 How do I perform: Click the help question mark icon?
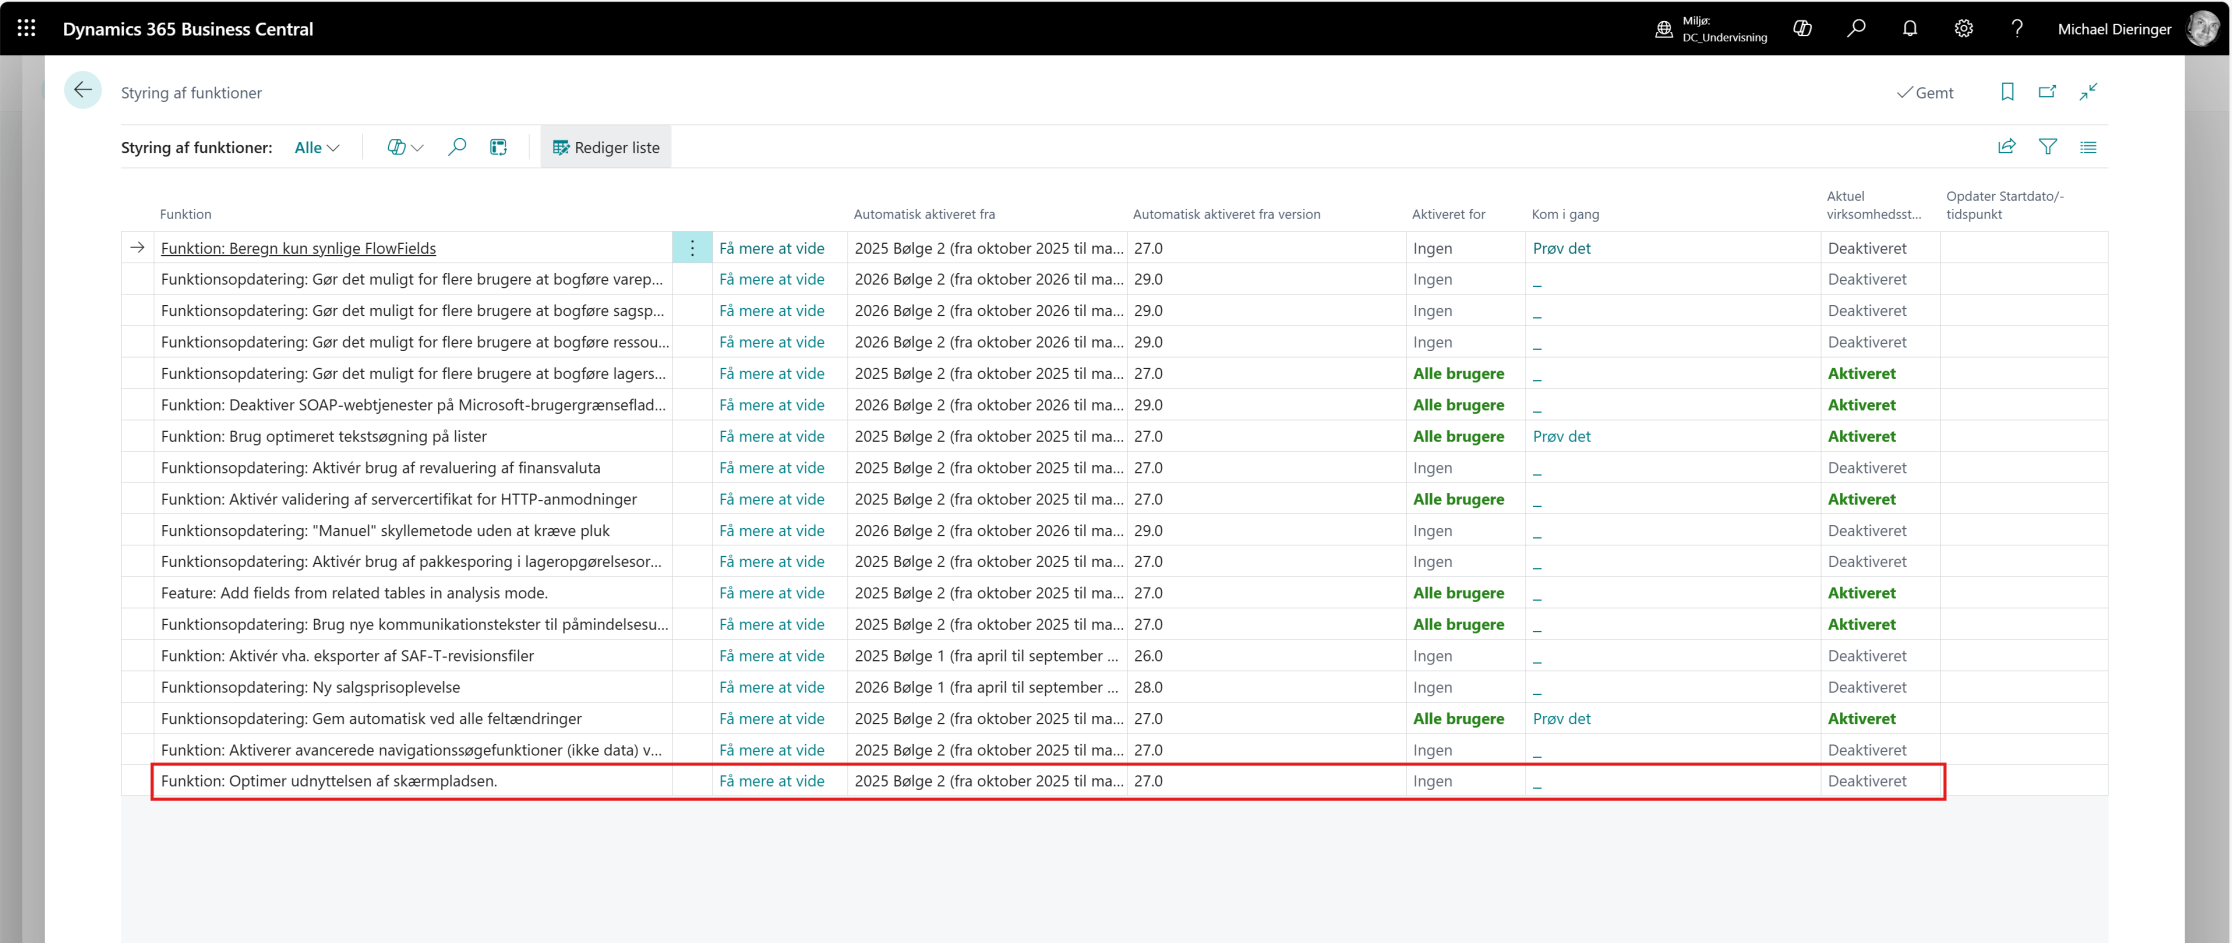(x=2016, y=29)
